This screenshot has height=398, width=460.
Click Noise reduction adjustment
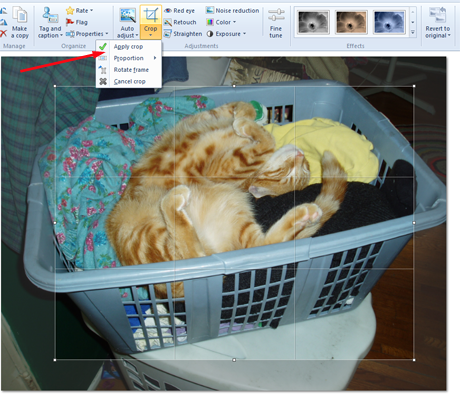pos(232,11)
